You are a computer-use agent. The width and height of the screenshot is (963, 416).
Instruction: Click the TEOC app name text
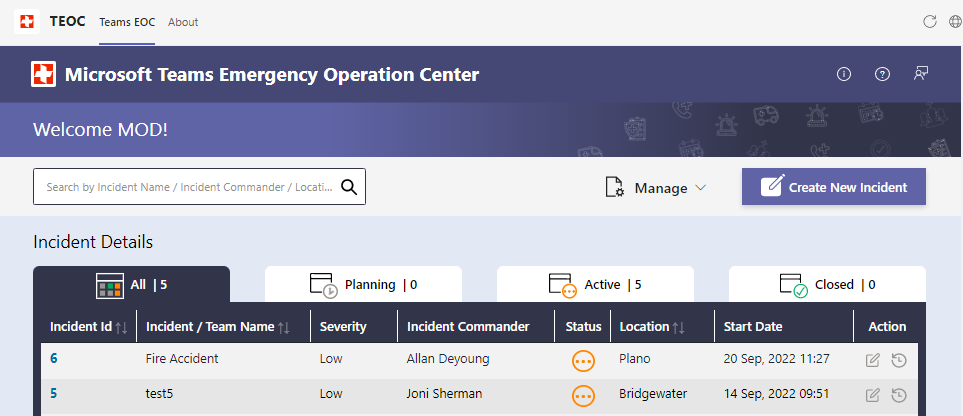pos(68,22)
